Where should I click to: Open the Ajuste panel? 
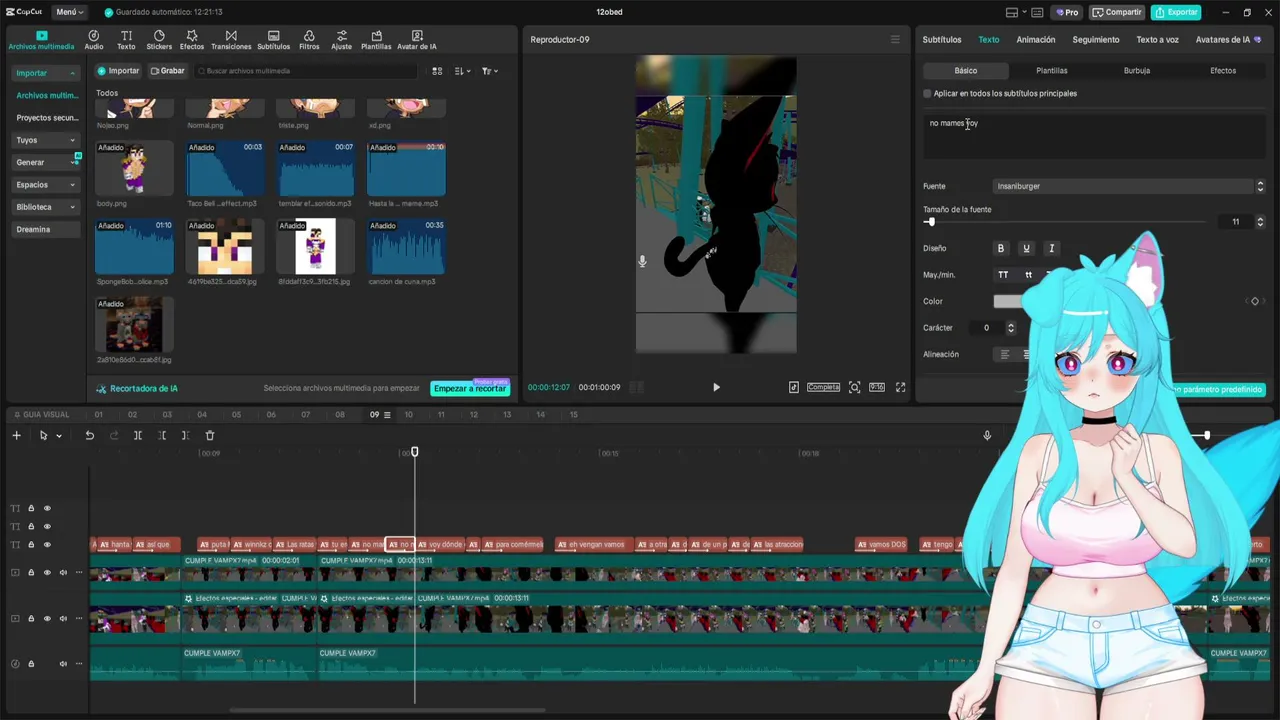pos(341,40)
